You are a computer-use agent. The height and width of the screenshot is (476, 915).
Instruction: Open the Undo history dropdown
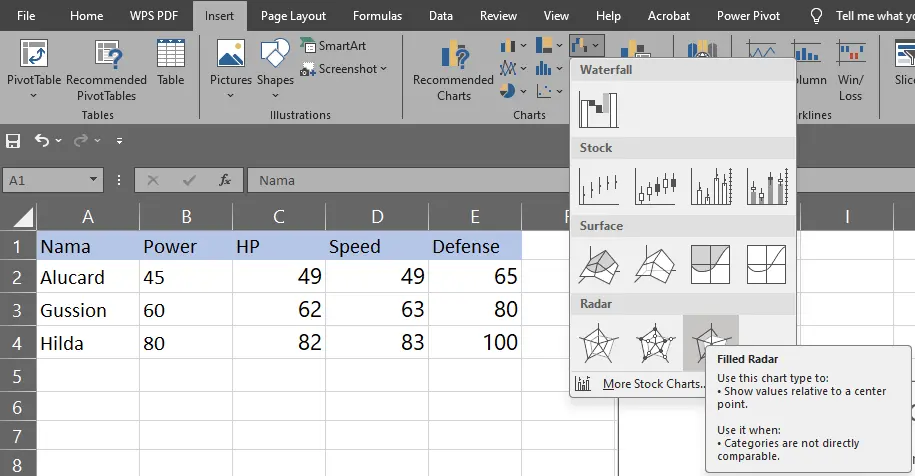coord(58,141)
